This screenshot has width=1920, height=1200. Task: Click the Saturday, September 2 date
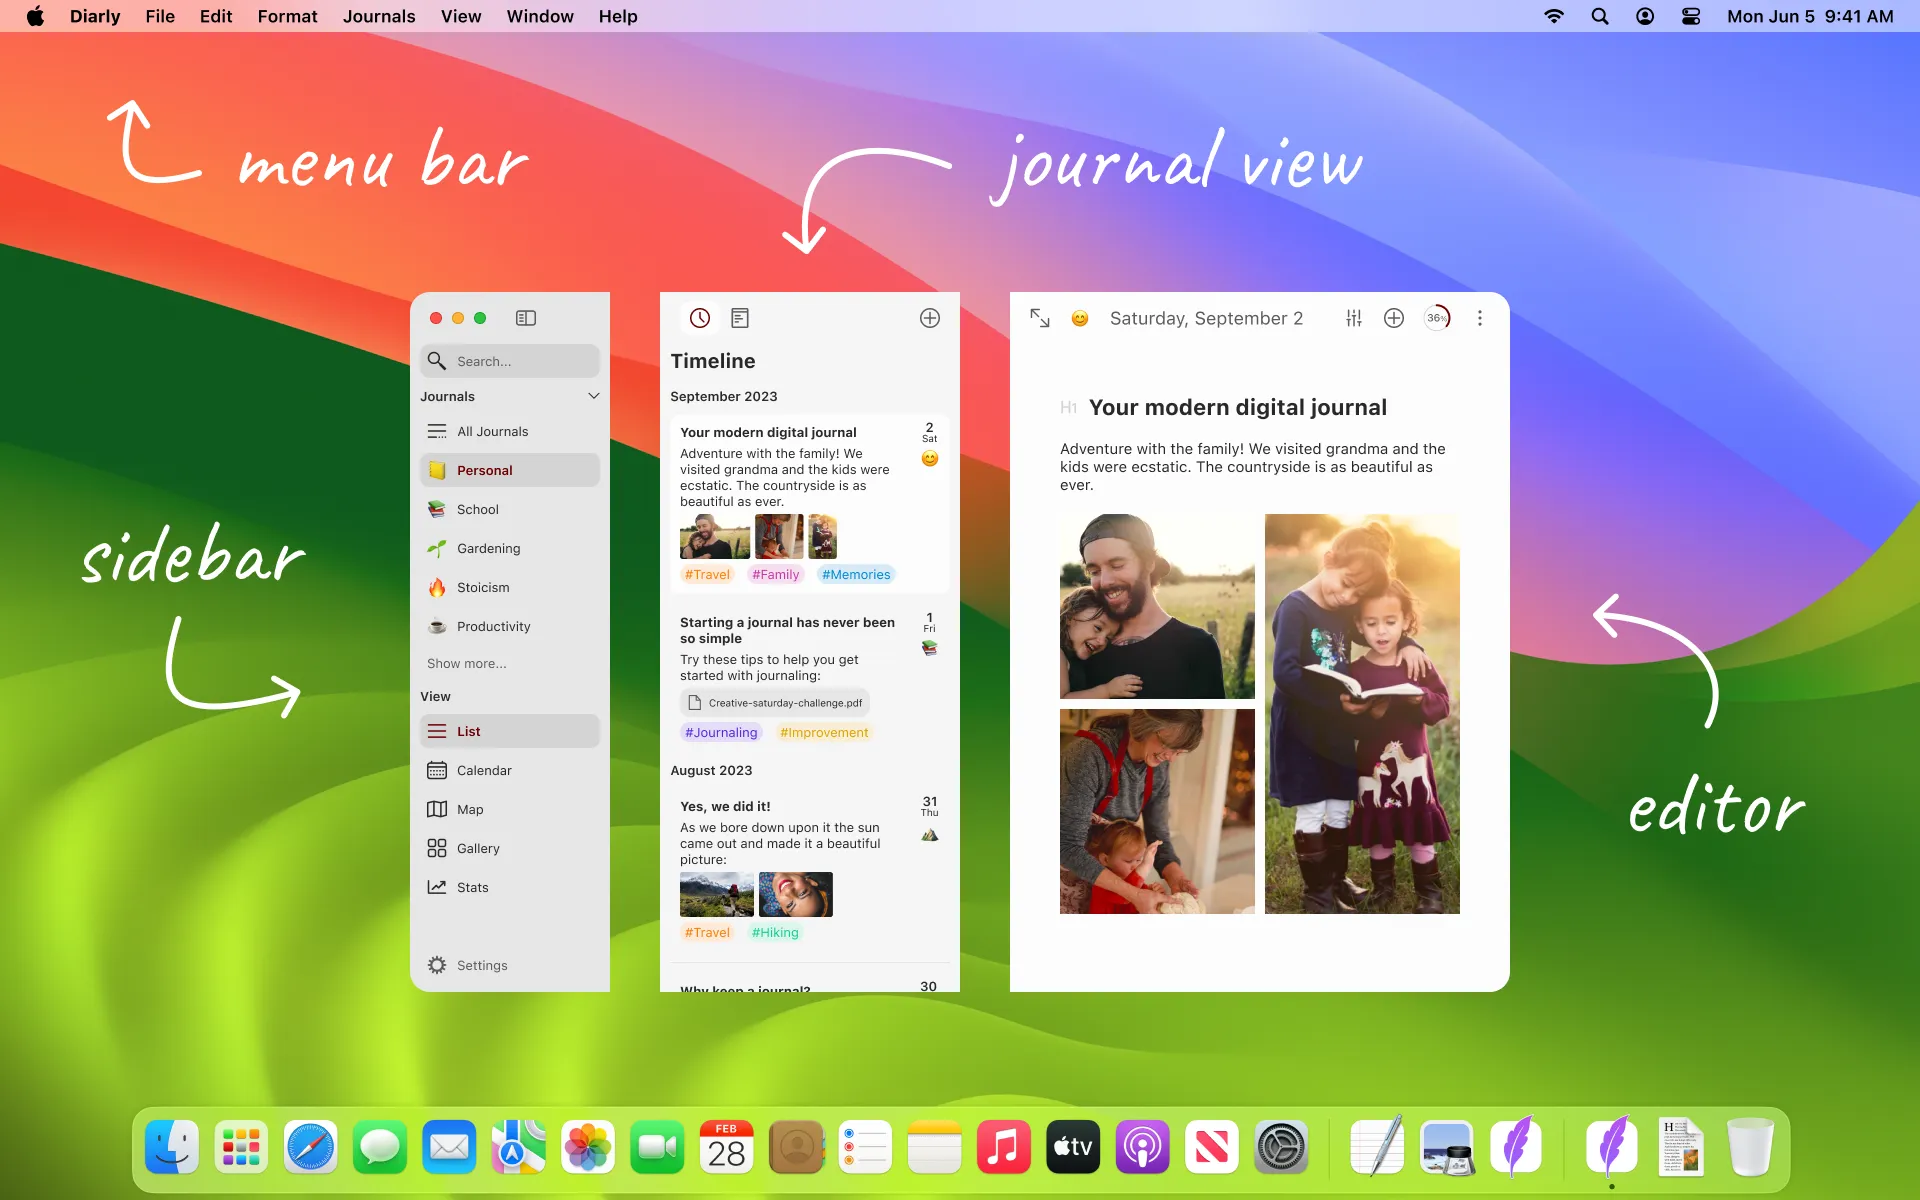point(1206,318)
